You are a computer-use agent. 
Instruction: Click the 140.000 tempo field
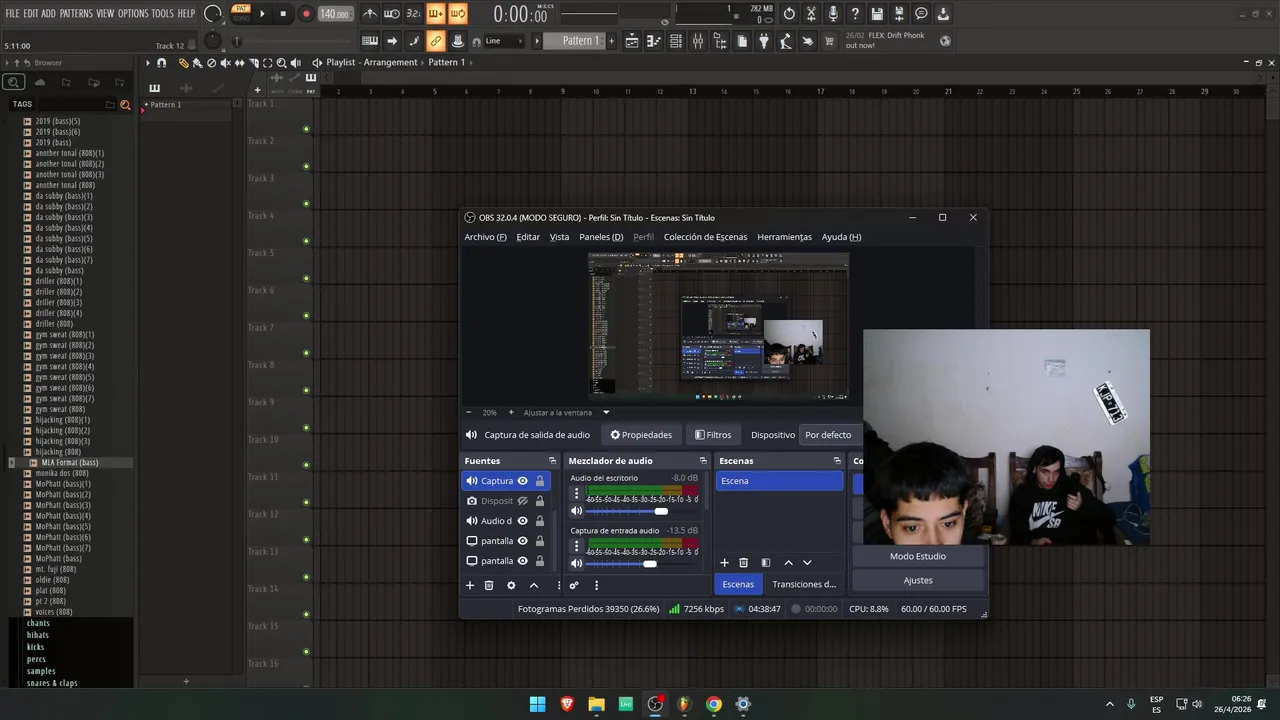click(335, 14)
